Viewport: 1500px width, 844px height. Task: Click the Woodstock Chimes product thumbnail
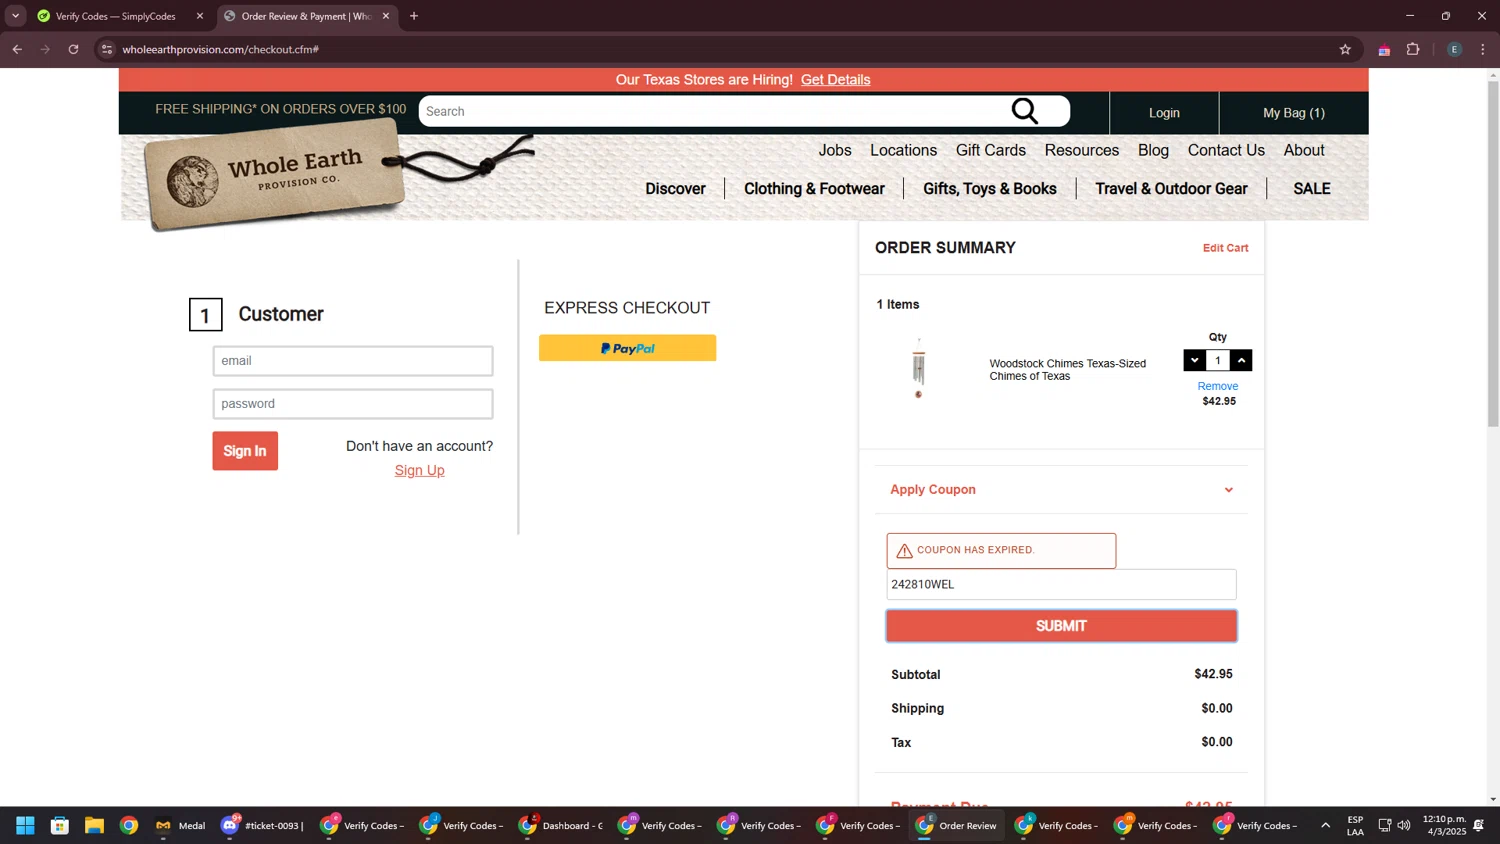click(x=918, y=368)
